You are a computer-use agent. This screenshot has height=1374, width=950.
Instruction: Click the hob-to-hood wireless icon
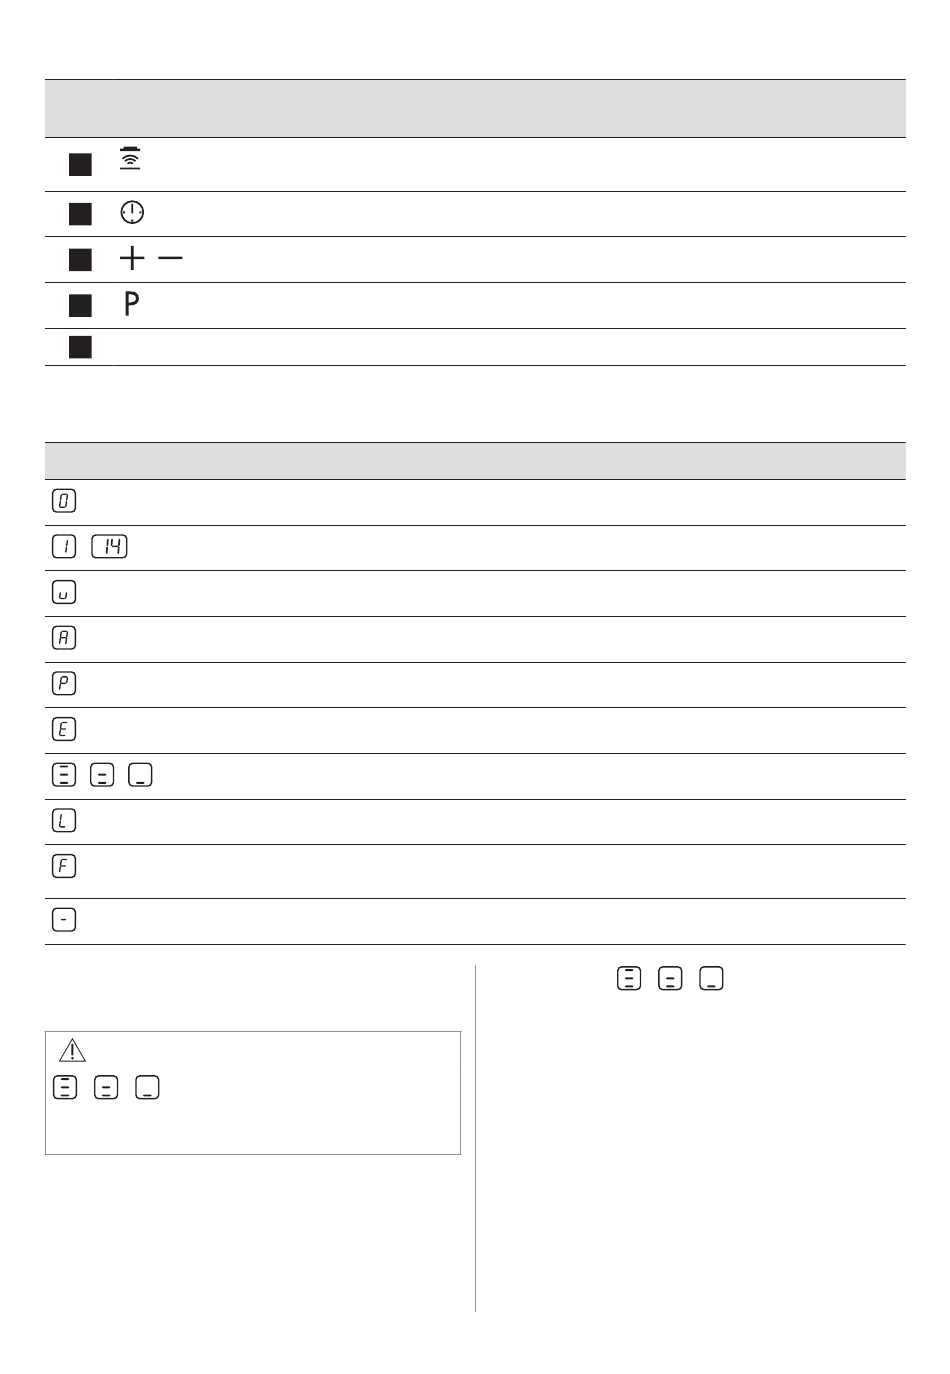(x=130, y=158)
